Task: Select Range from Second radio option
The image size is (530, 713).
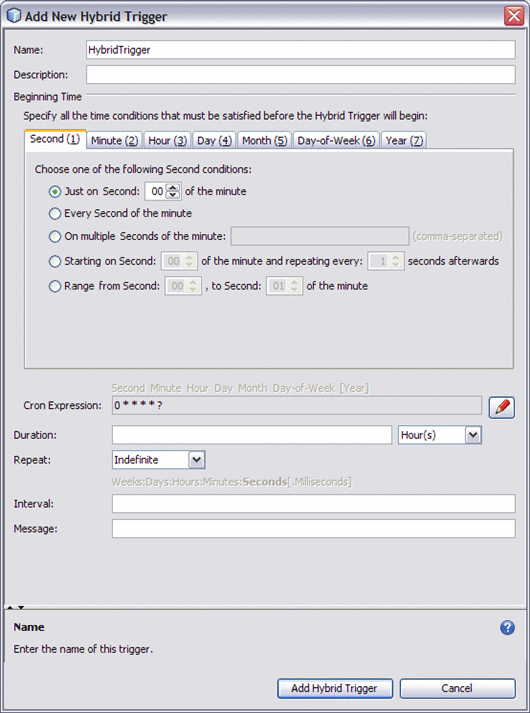Action: (55, 286)
